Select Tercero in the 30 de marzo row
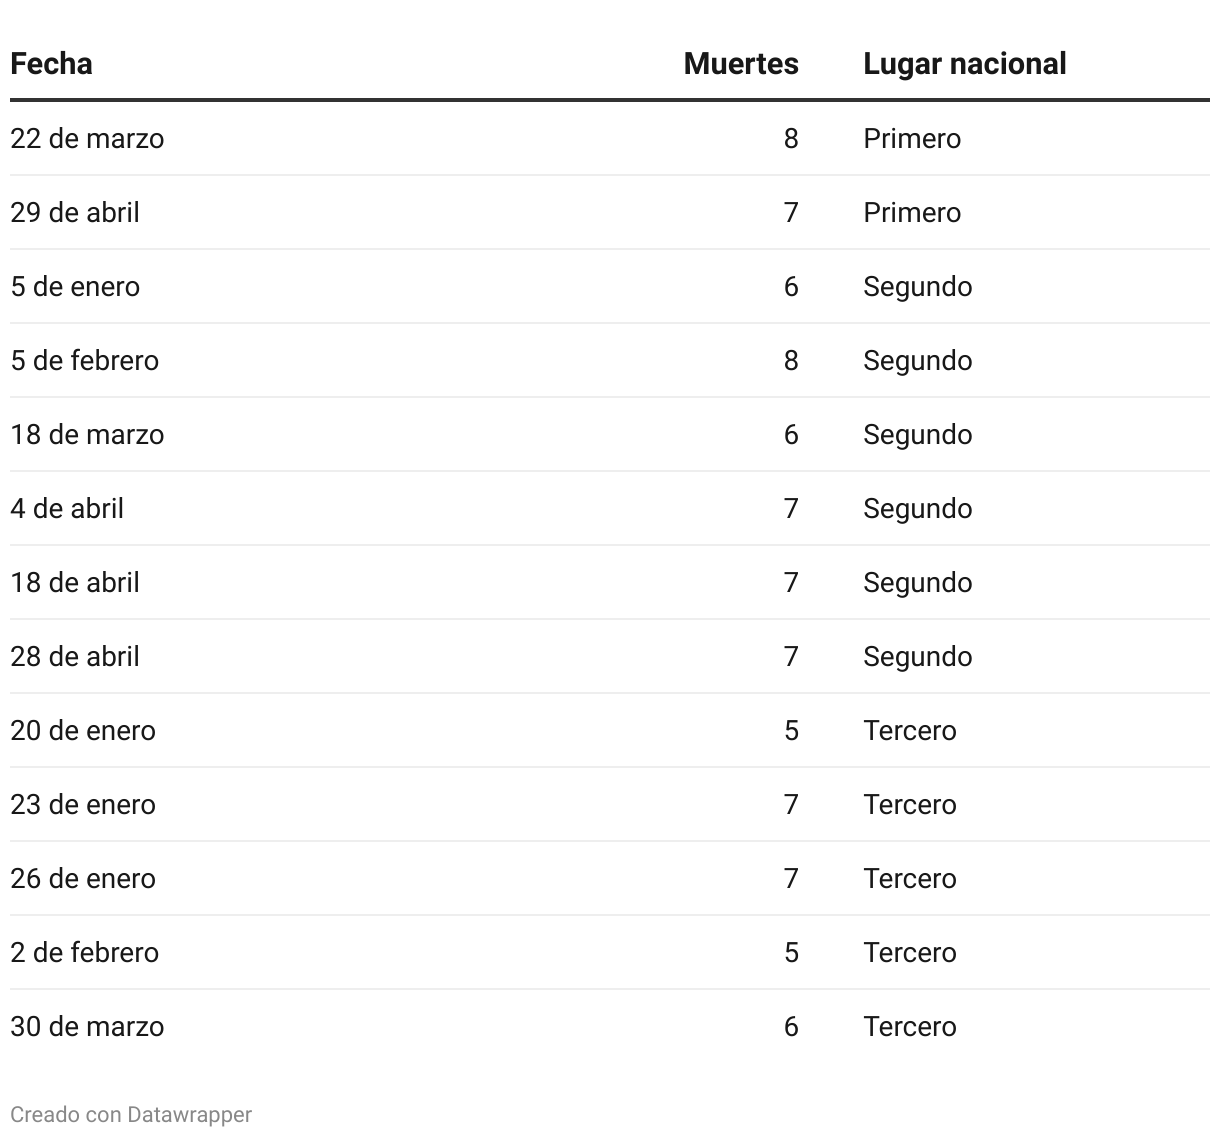Viewport: 1220px width, 1138px height. [x=909, y=1026]
